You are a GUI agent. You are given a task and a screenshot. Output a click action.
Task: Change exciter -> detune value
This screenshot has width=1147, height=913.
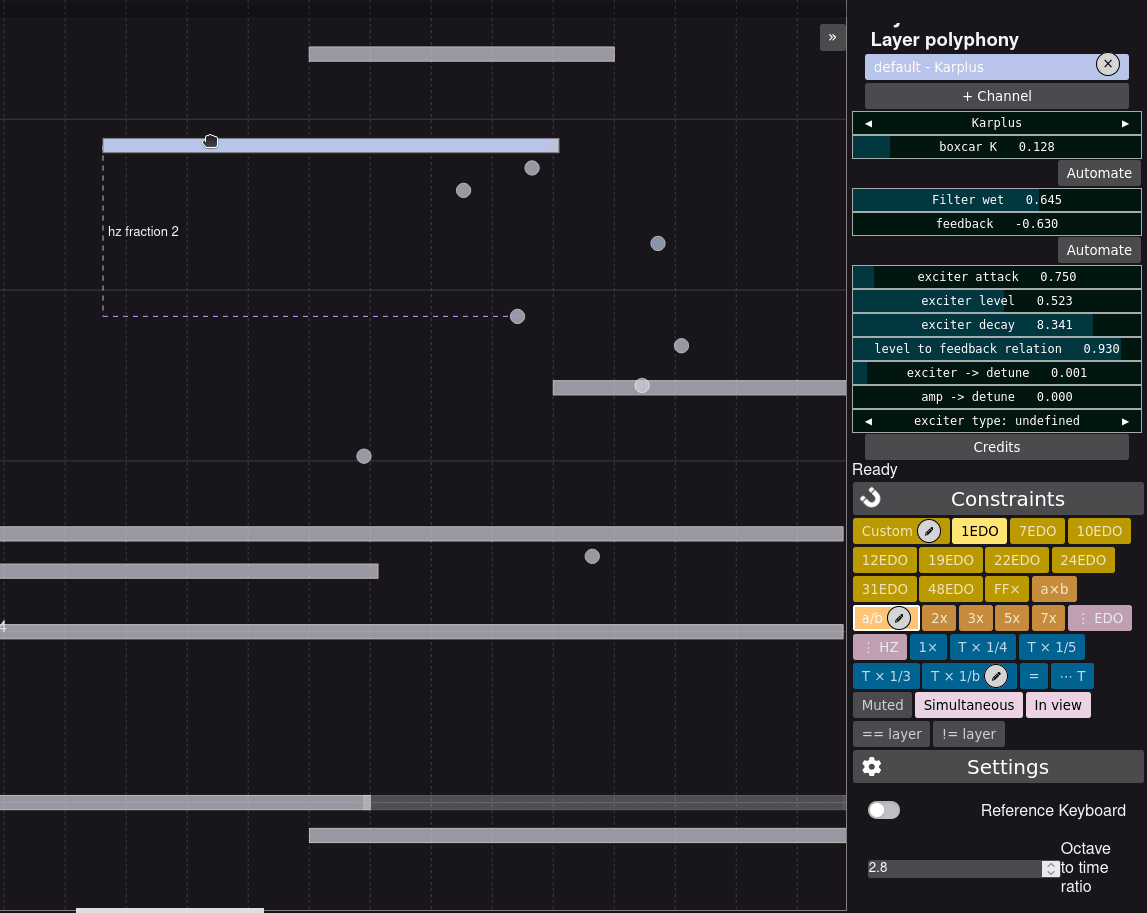click(x=996, y=373)
